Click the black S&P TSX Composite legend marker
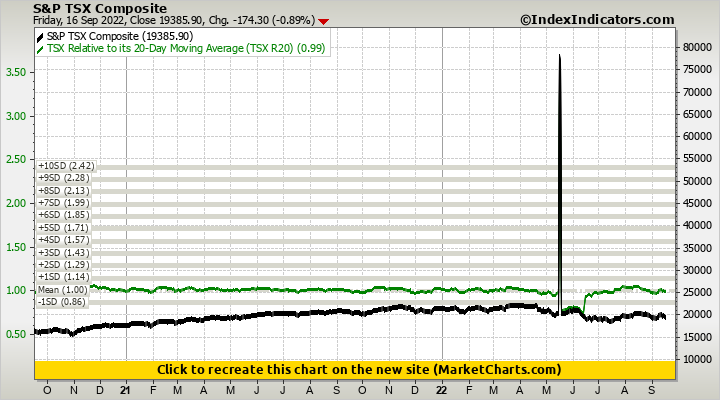 coord(40,37)
